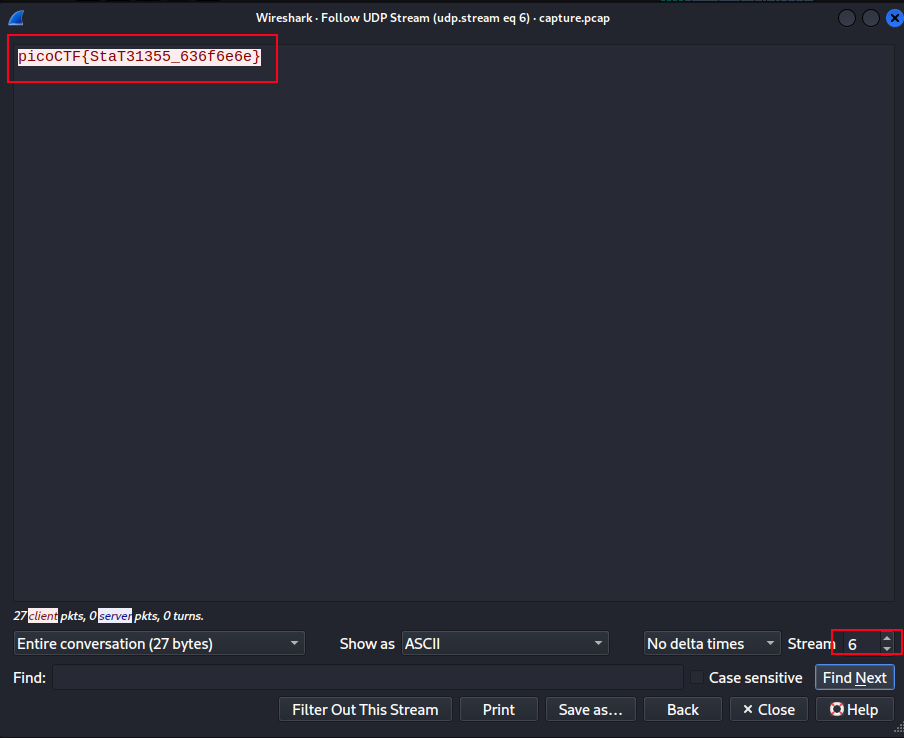Enable the Case sensitive checkbox
904x738 pixels.
coord(698,678)
